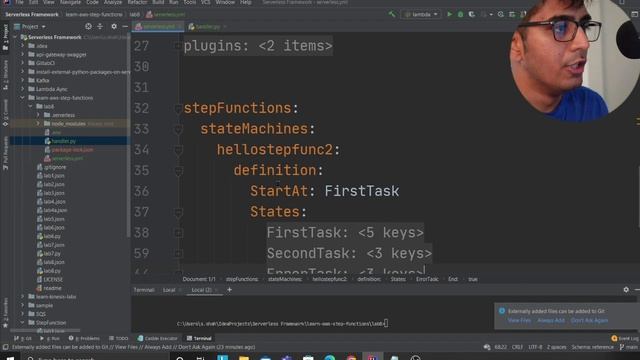Screen dimensions: 640x360
Task: Fold the stateMachines block at line 33
Action: coord(178,129)
